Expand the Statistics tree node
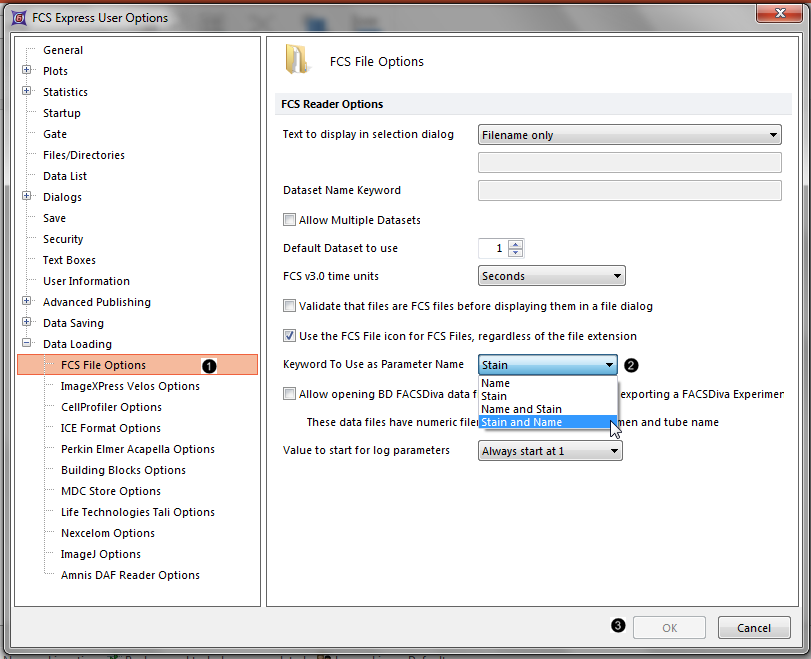 pos(26,92)
